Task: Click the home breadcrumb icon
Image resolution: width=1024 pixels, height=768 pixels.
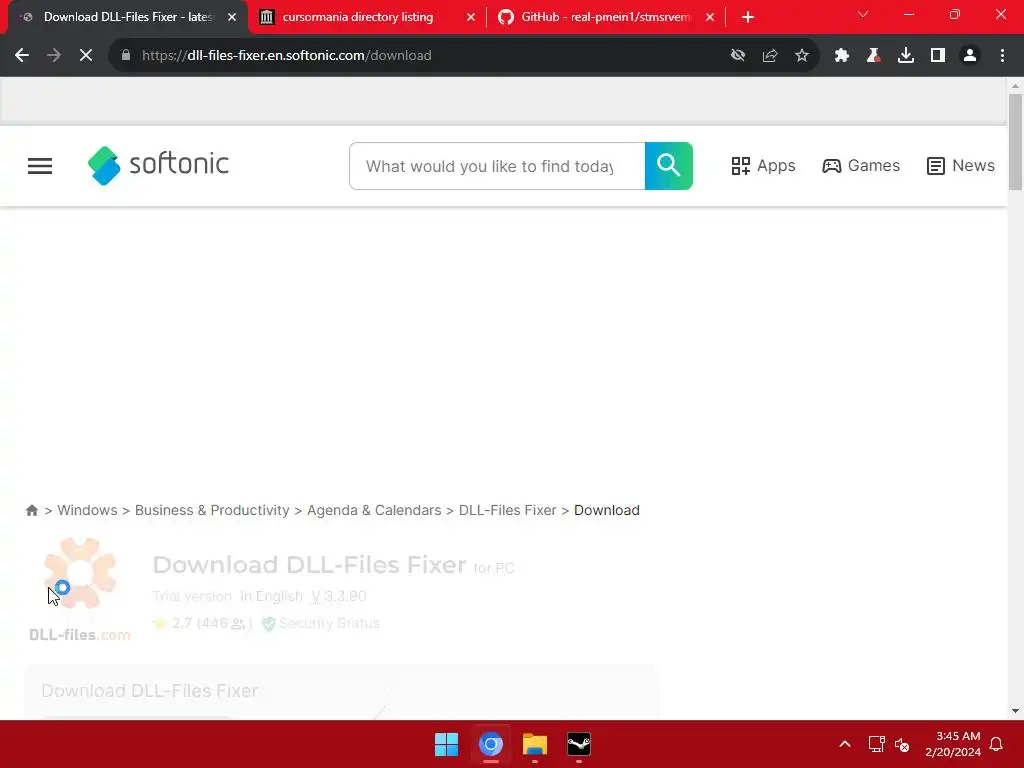Action: [31, 510]
